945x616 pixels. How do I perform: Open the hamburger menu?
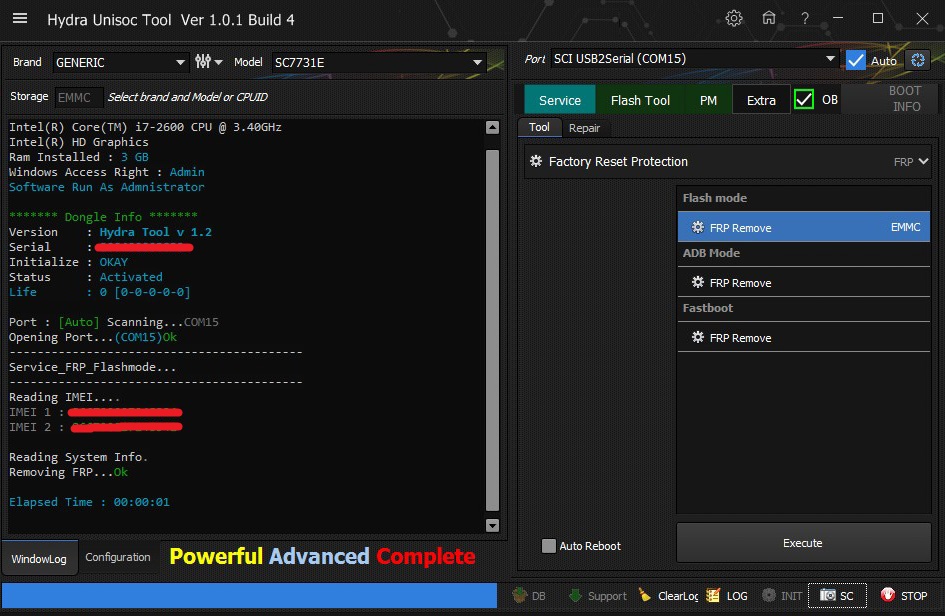click(x=20, y=19)
